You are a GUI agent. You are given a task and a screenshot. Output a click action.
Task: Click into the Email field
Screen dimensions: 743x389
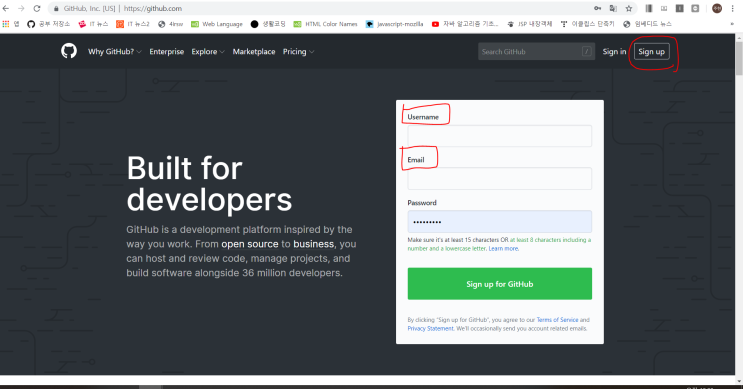499,179
